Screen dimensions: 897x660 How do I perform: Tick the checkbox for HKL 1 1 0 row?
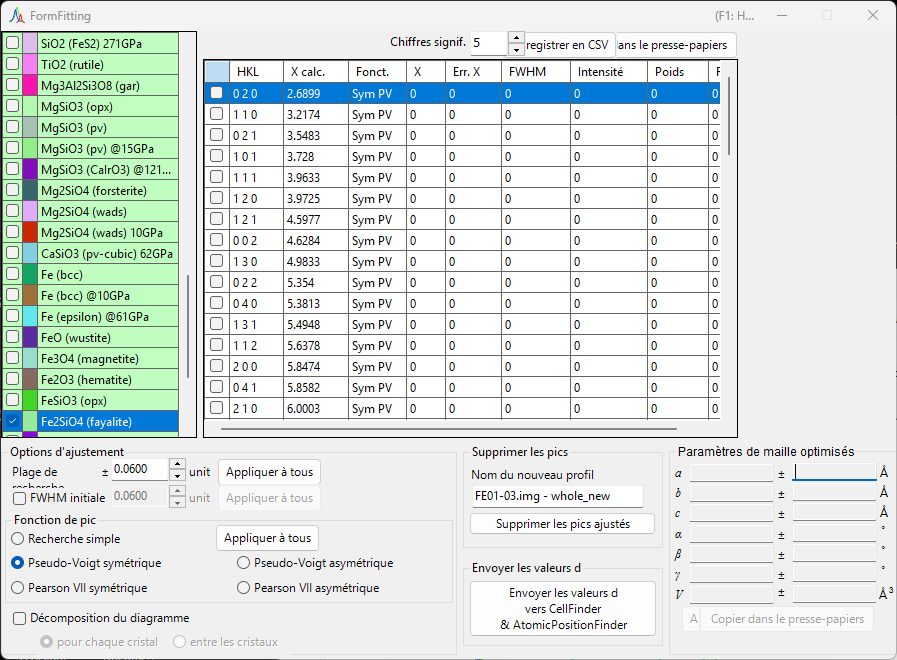[x=216, y=114]
